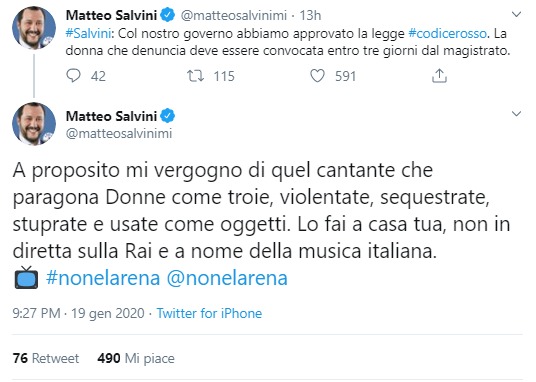Open the @nonelarena mention
This screenshot has height=382, width=536.
[227, 278]
